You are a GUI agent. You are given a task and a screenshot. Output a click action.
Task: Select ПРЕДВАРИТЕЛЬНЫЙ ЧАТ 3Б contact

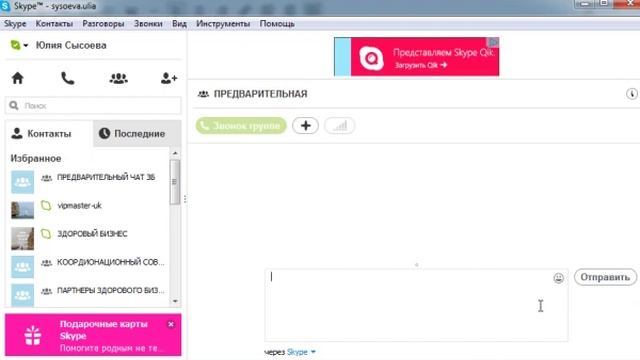tap(88, 182)
